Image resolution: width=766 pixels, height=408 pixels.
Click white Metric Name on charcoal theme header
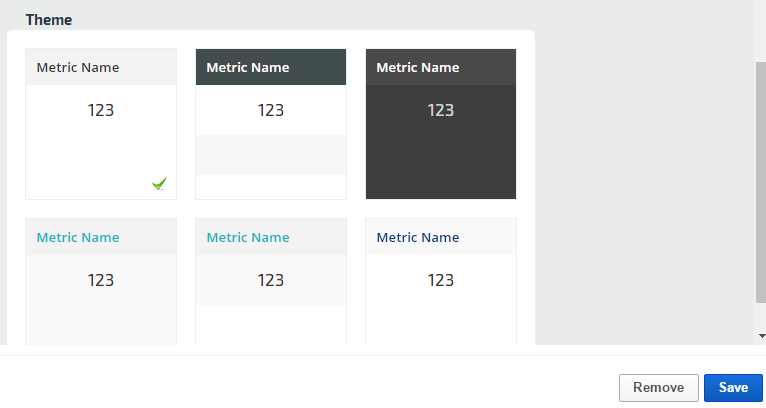click(x=418, y=68)
